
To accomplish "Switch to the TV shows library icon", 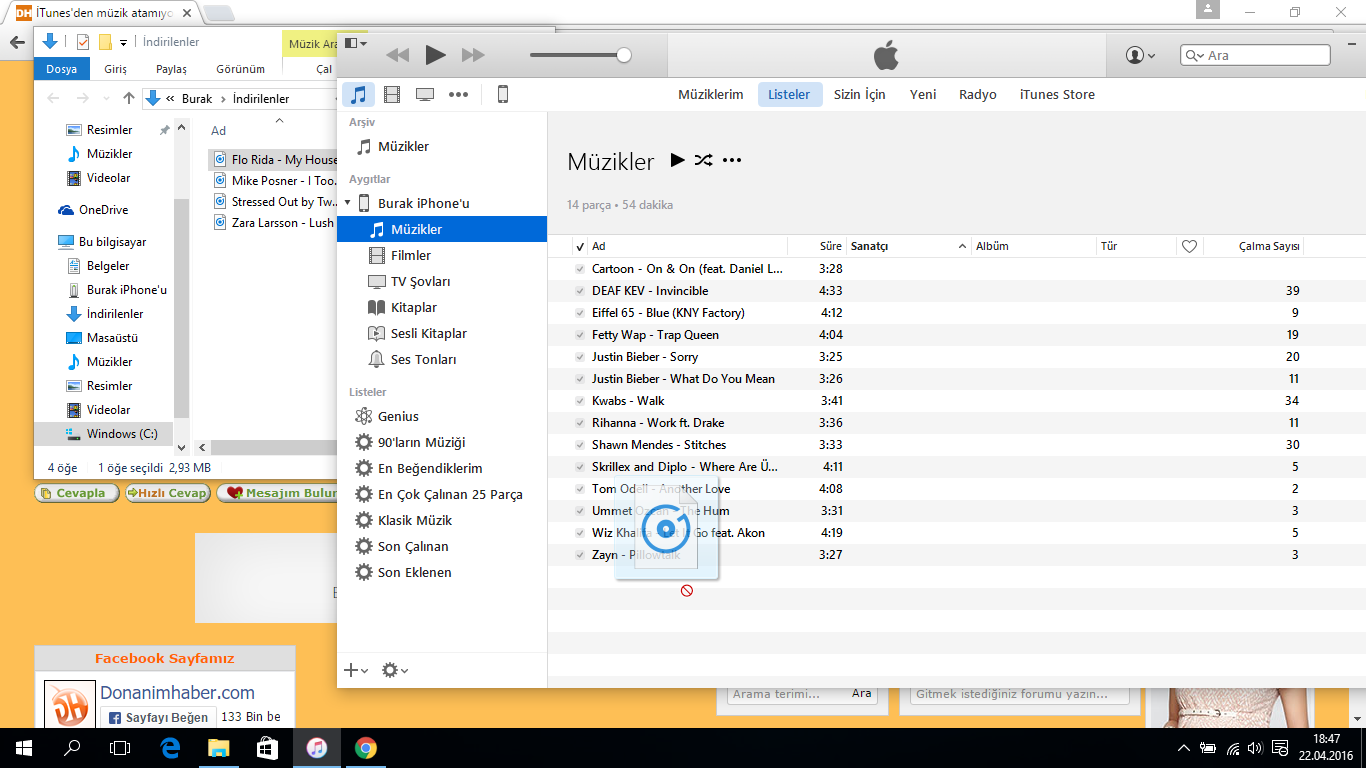I will tap(425, 95).
